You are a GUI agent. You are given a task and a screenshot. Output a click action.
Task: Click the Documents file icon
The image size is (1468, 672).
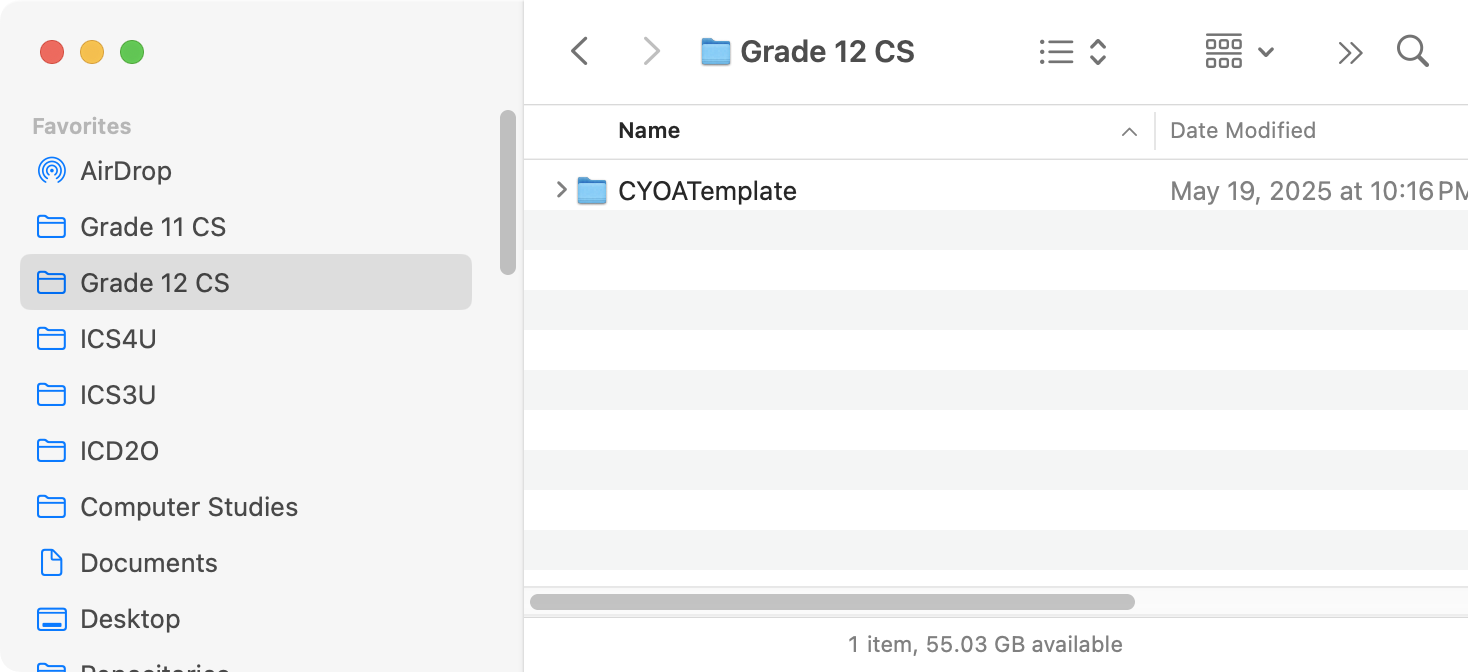pyautogui.click(x=51, y=563)
